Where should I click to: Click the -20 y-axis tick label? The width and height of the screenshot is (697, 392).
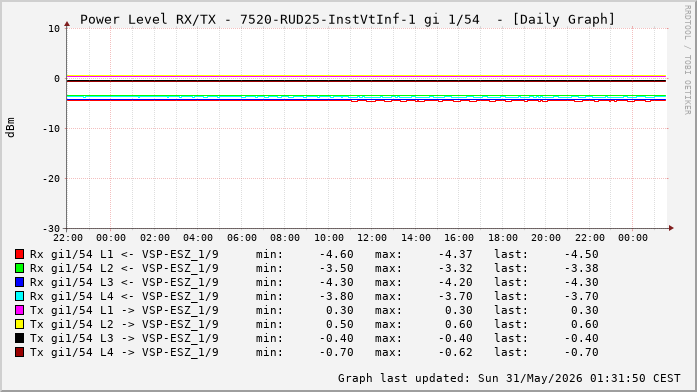pos(51,179)
